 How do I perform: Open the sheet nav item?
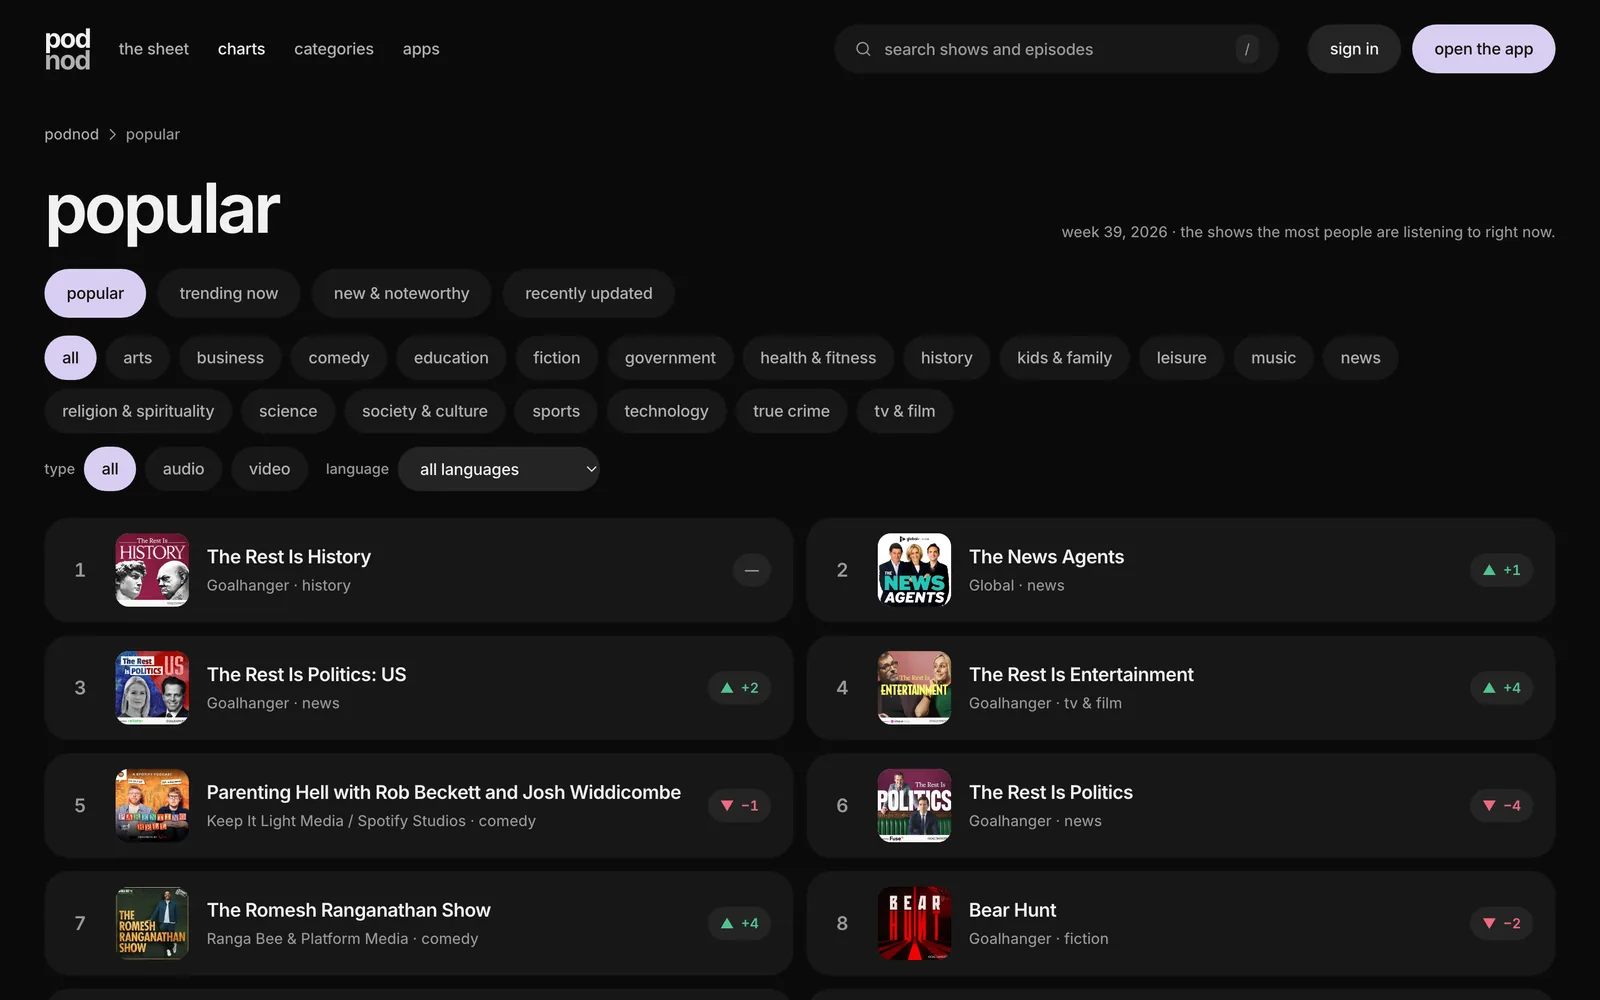coord(154,49)
